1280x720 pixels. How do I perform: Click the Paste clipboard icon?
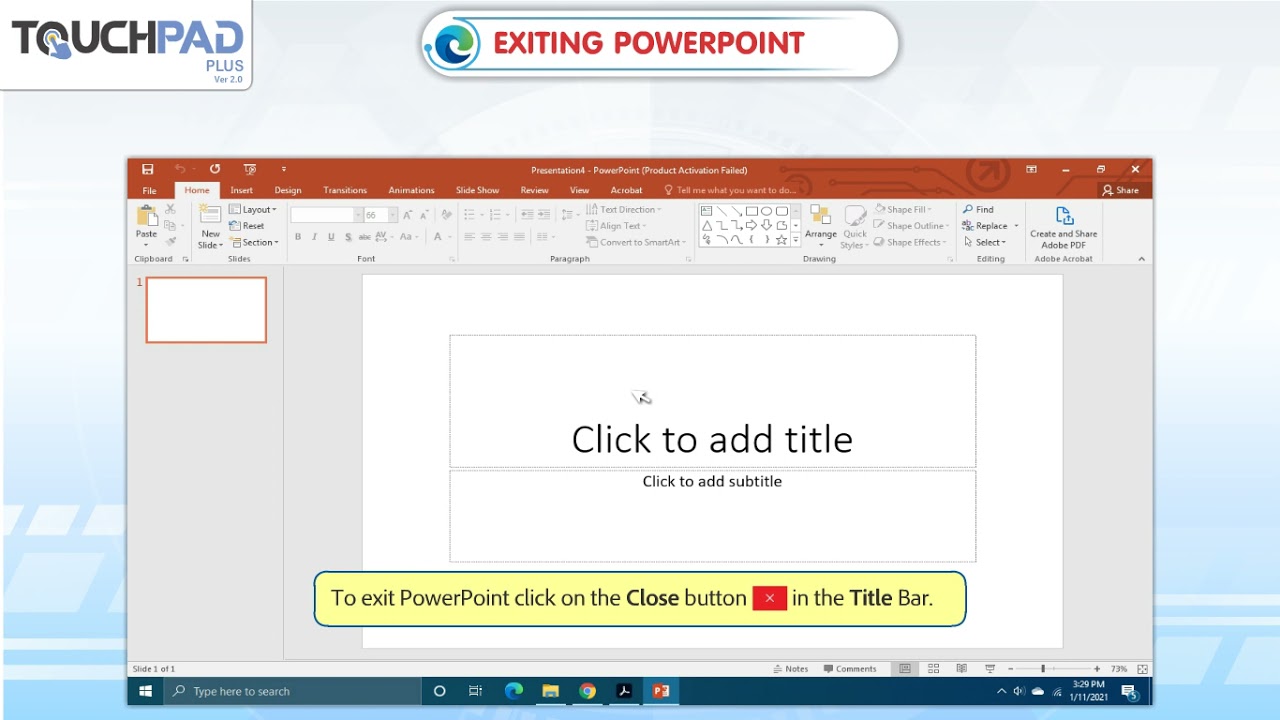pos(147,216)
